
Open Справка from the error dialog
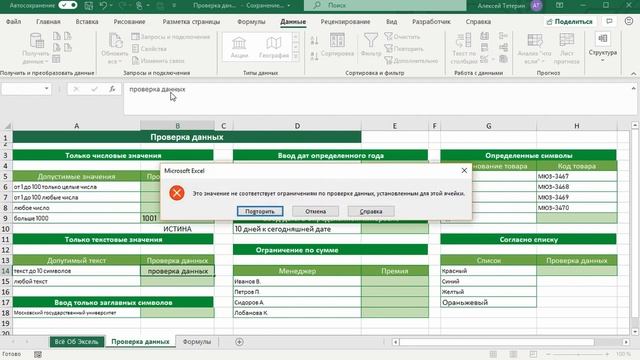[371, 211]
